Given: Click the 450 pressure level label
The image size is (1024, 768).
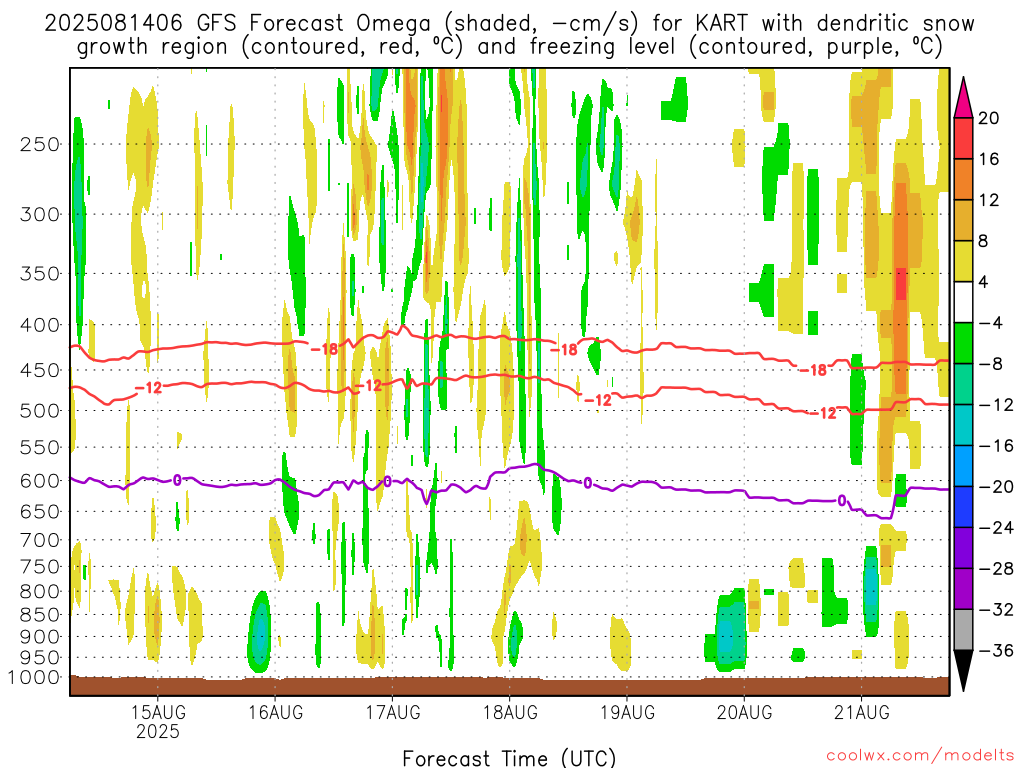Looking at the screenshot, I should tap(39, 370).
